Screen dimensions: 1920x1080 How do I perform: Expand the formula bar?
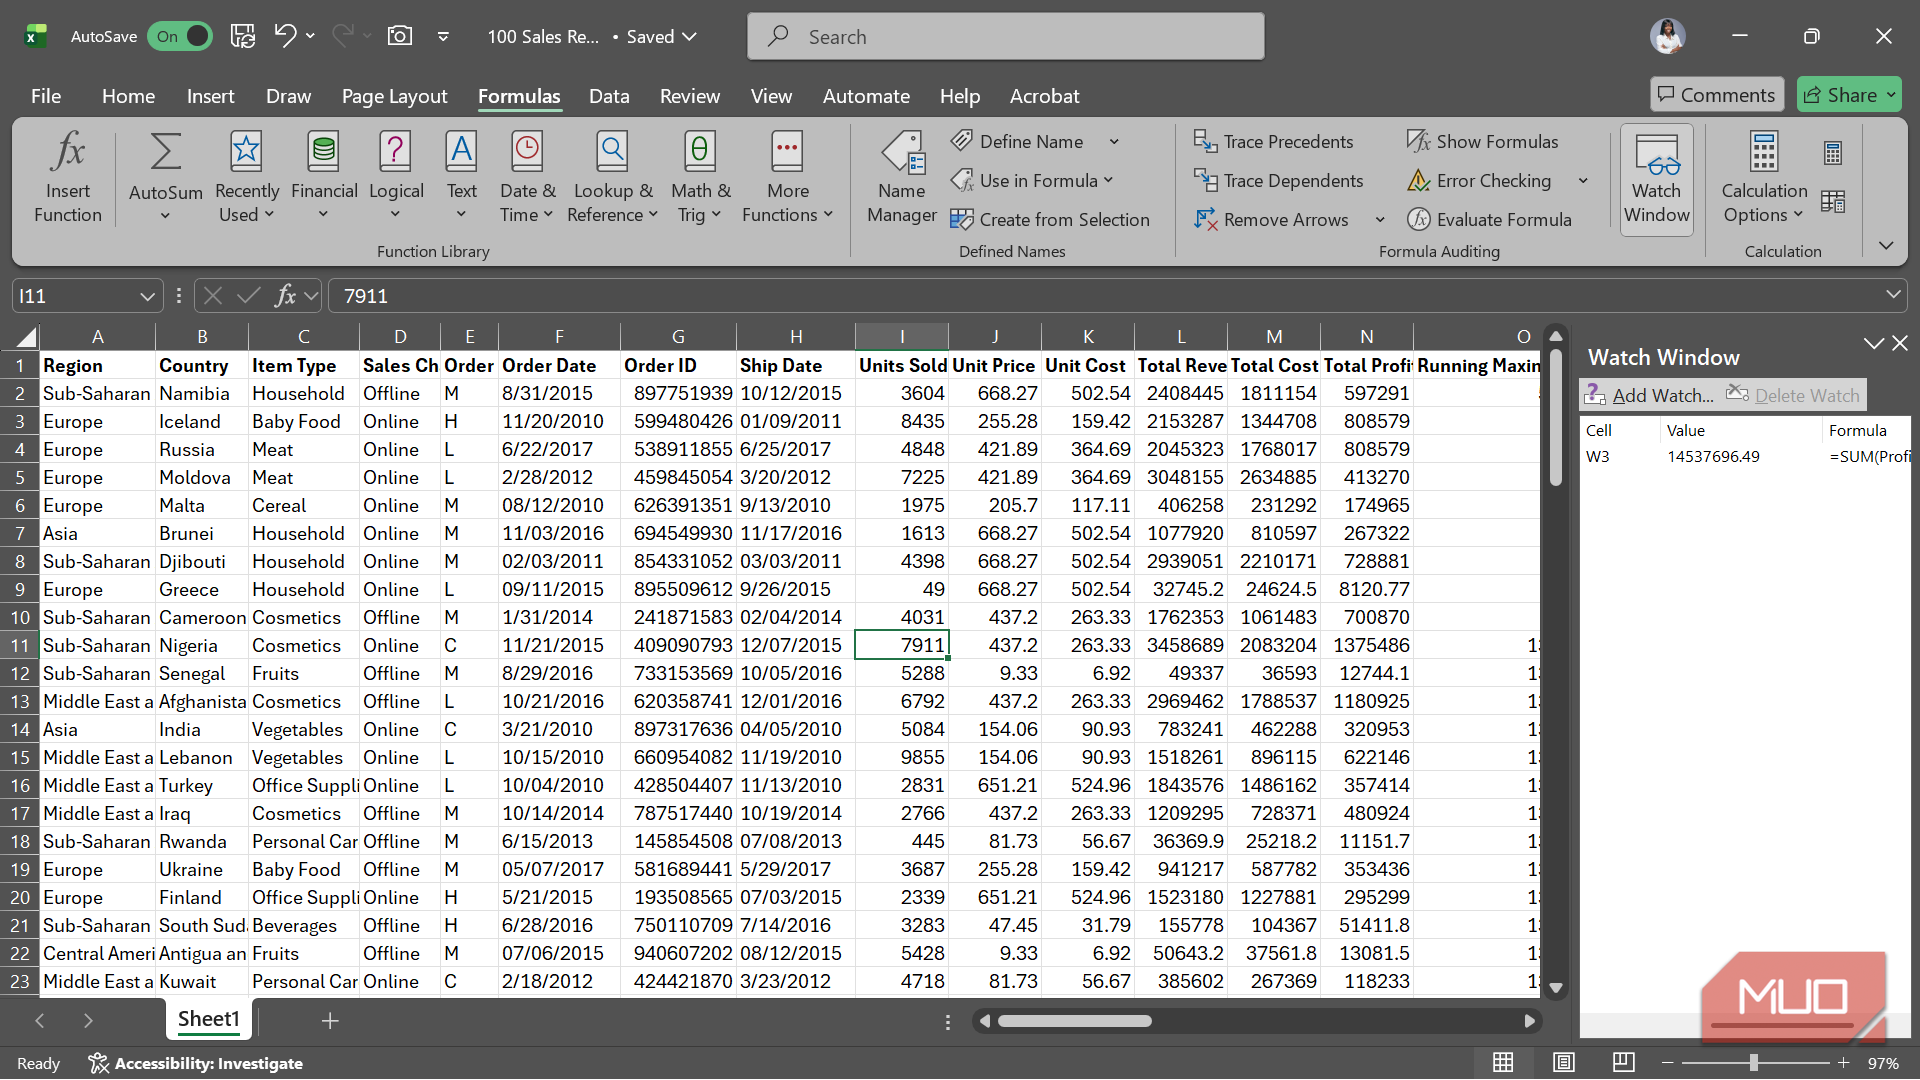(x=1893, y=294)
